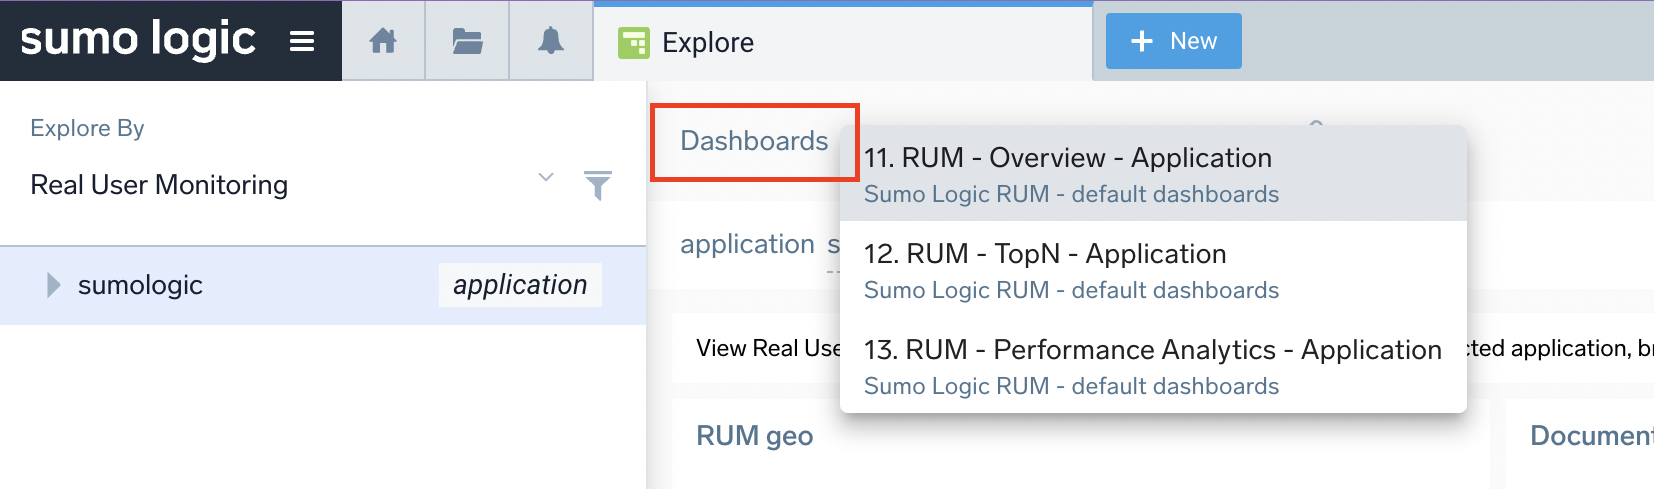Go to the Home tab icon

point(383,41)
